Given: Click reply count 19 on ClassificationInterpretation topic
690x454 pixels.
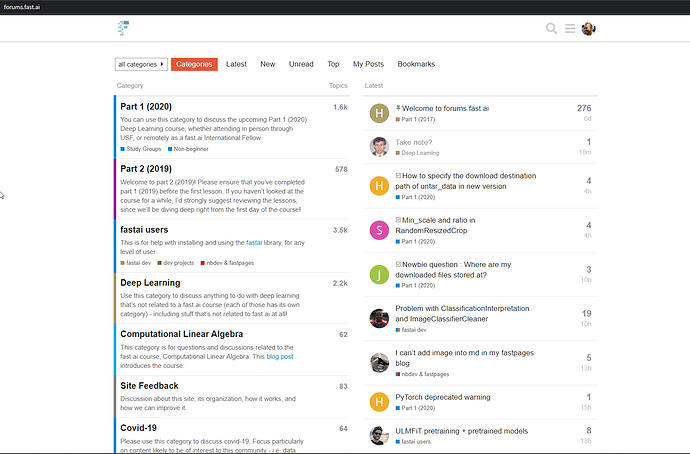Looking at the screenshot, I should [587, 314].
